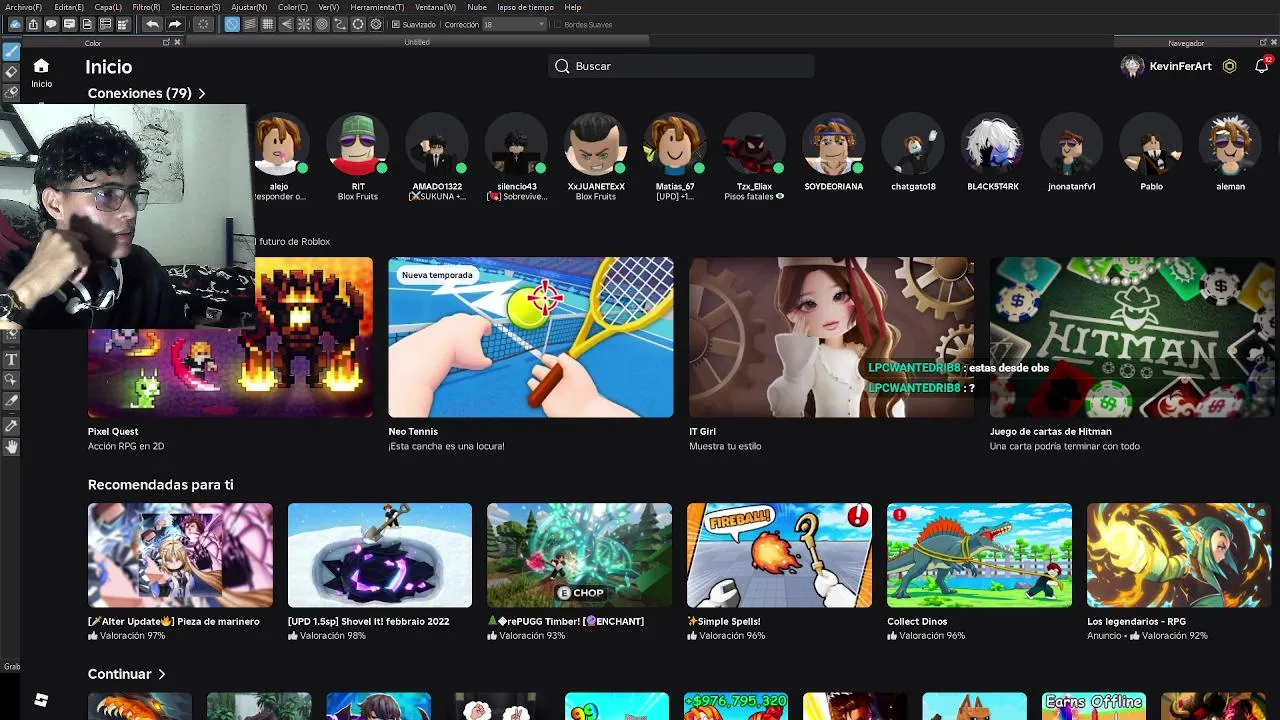
Task: Open chatgato18 friend avatar
Action: 913,146
